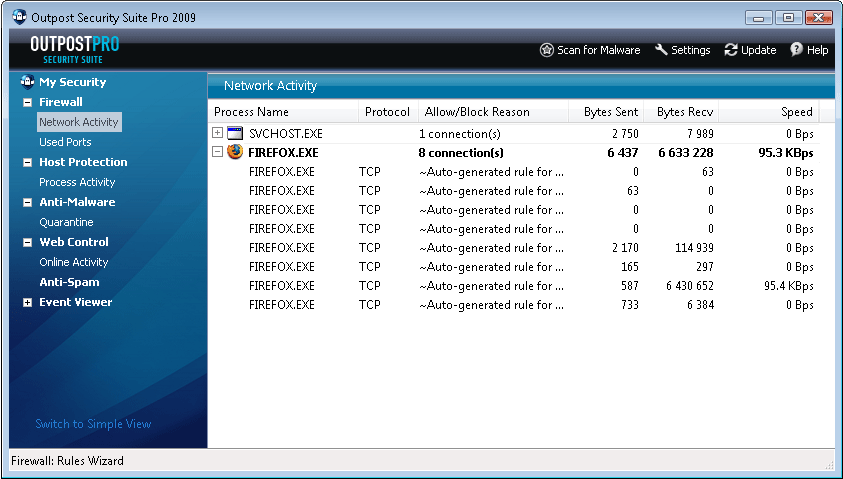Open Settings via the wrench icon
Viewport: 843px width, 479px height.
[661, 50]
